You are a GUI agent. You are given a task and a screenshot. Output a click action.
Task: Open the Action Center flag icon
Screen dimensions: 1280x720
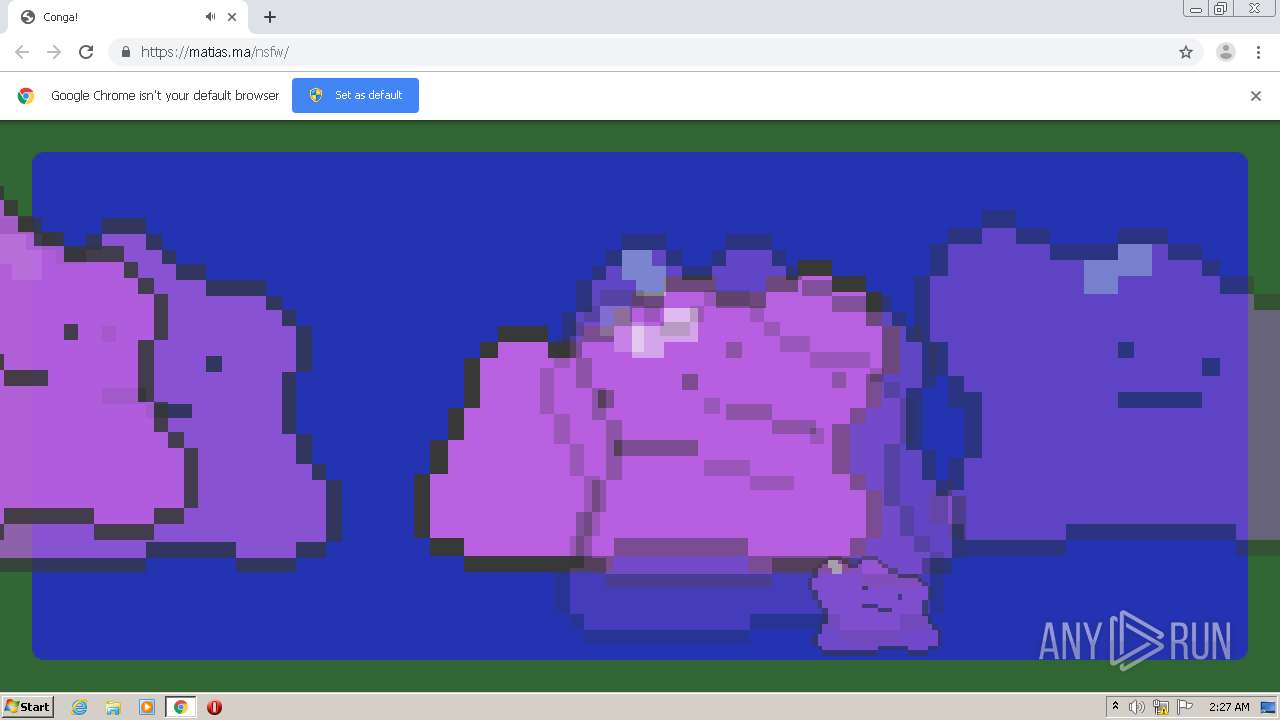[1185, 707]
